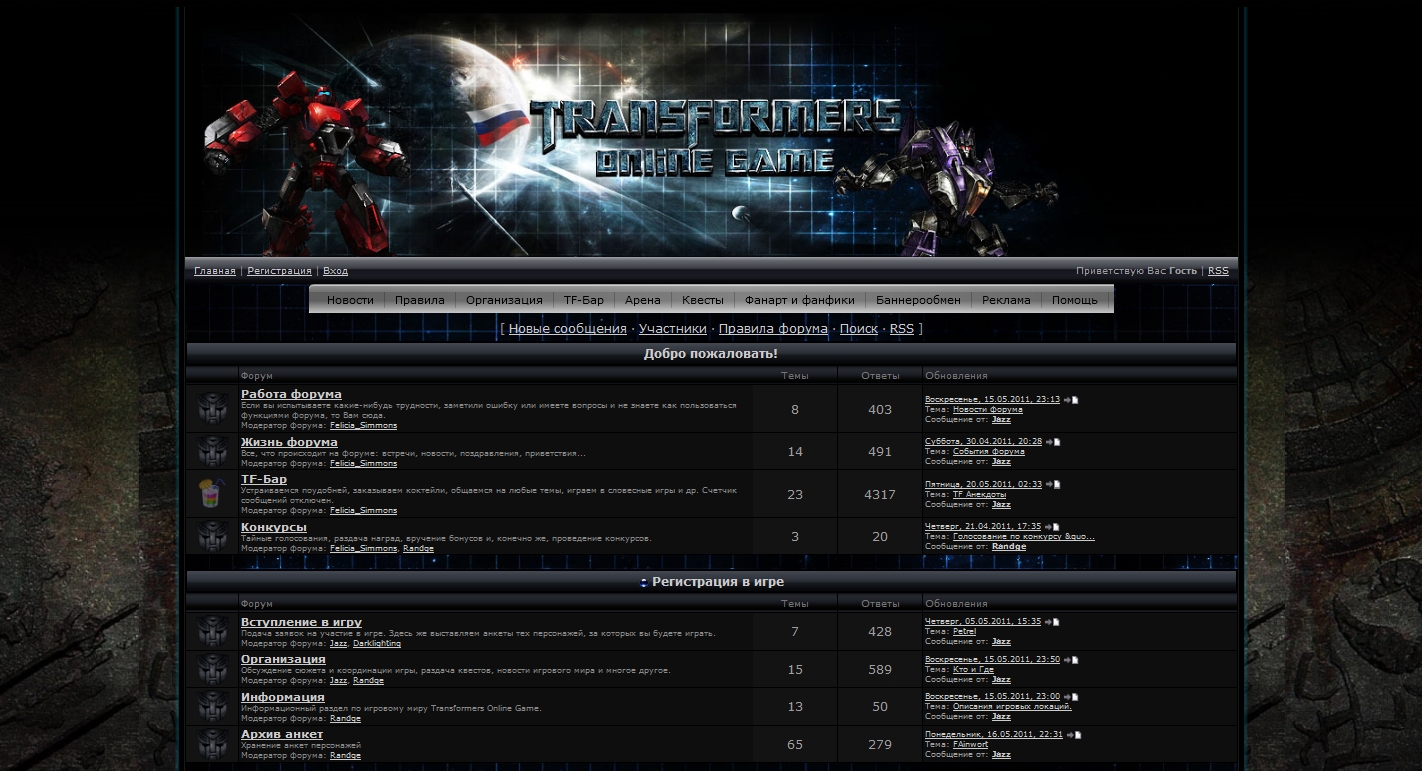Click last post arrow icon in Организация row
Viewport: 1422px width, 771px height.
tap(1070, 660)
